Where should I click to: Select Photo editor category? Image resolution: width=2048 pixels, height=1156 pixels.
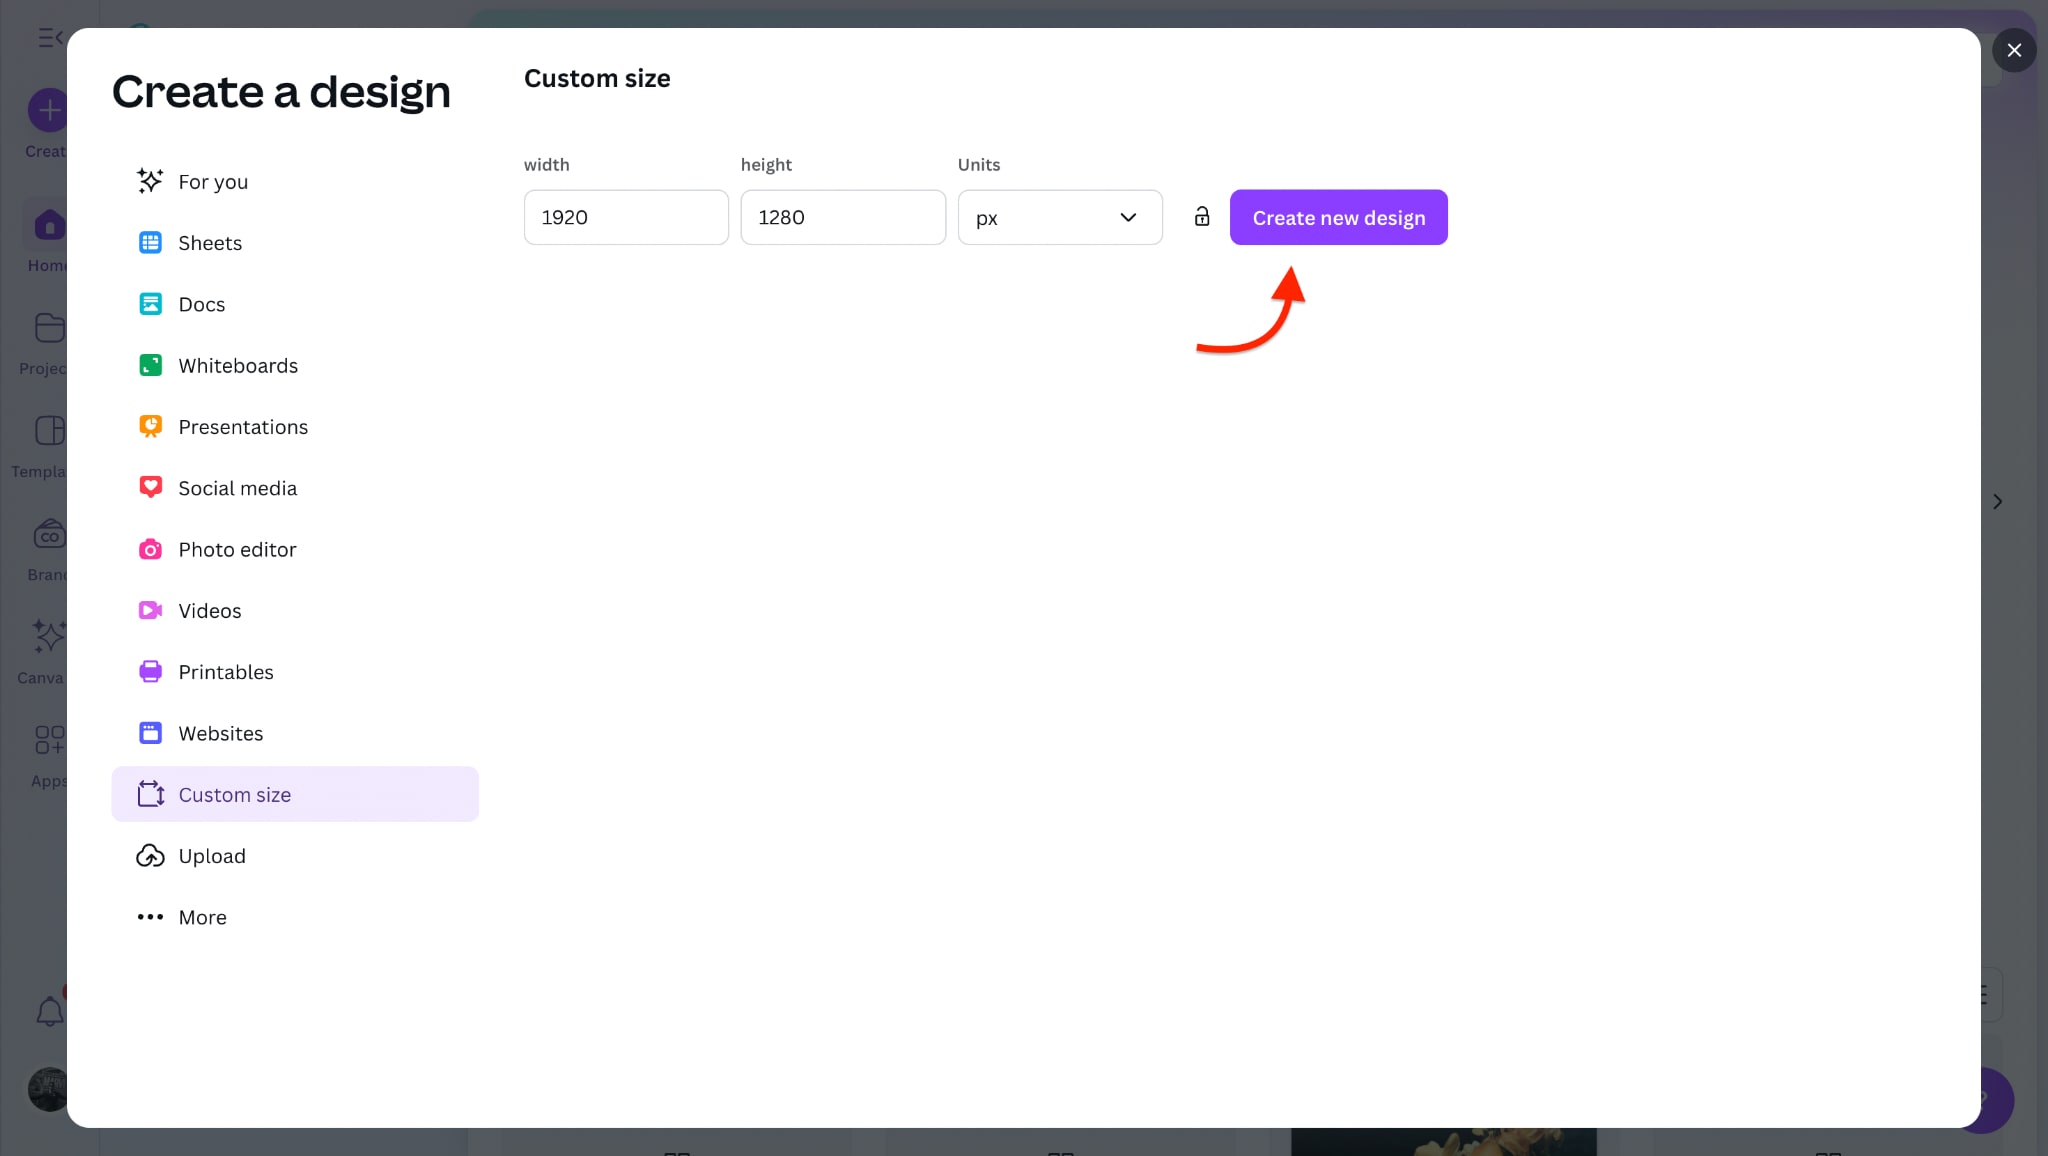[295, 549]
